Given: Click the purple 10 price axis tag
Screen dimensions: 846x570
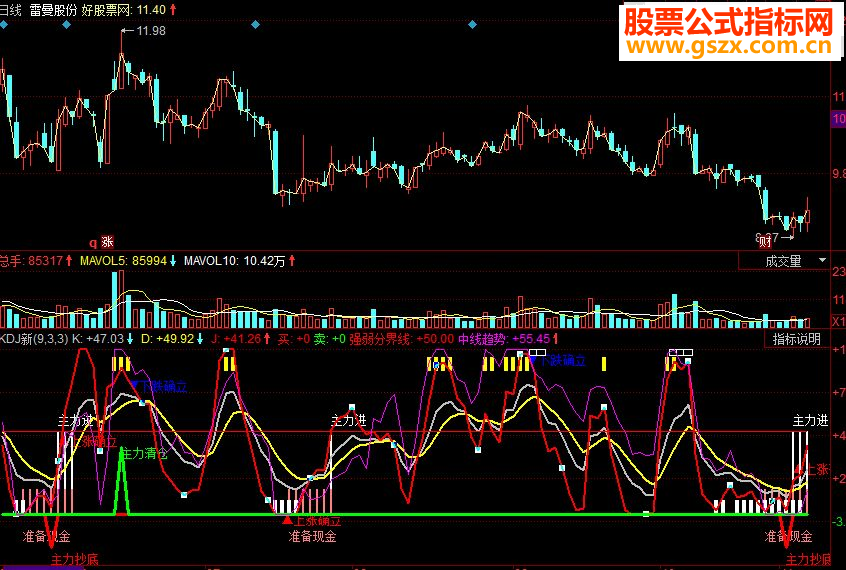Looking at the screenshot, I should click(838, 119).
